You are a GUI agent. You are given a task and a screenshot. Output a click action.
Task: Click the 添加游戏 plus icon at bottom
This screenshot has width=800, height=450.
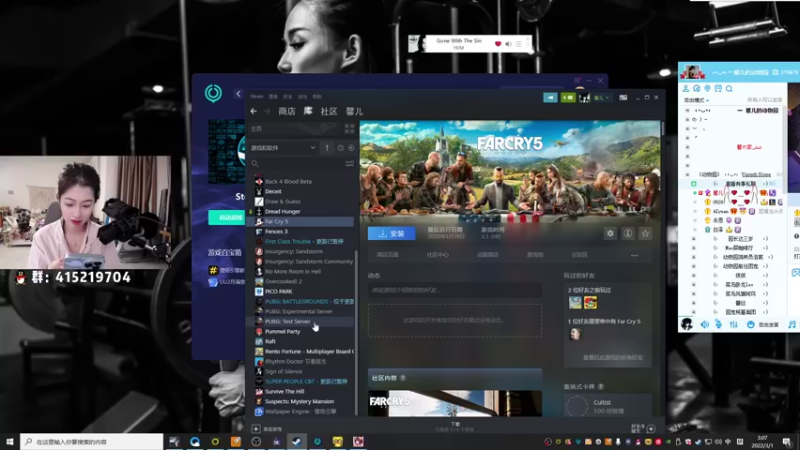pos(256,429)
